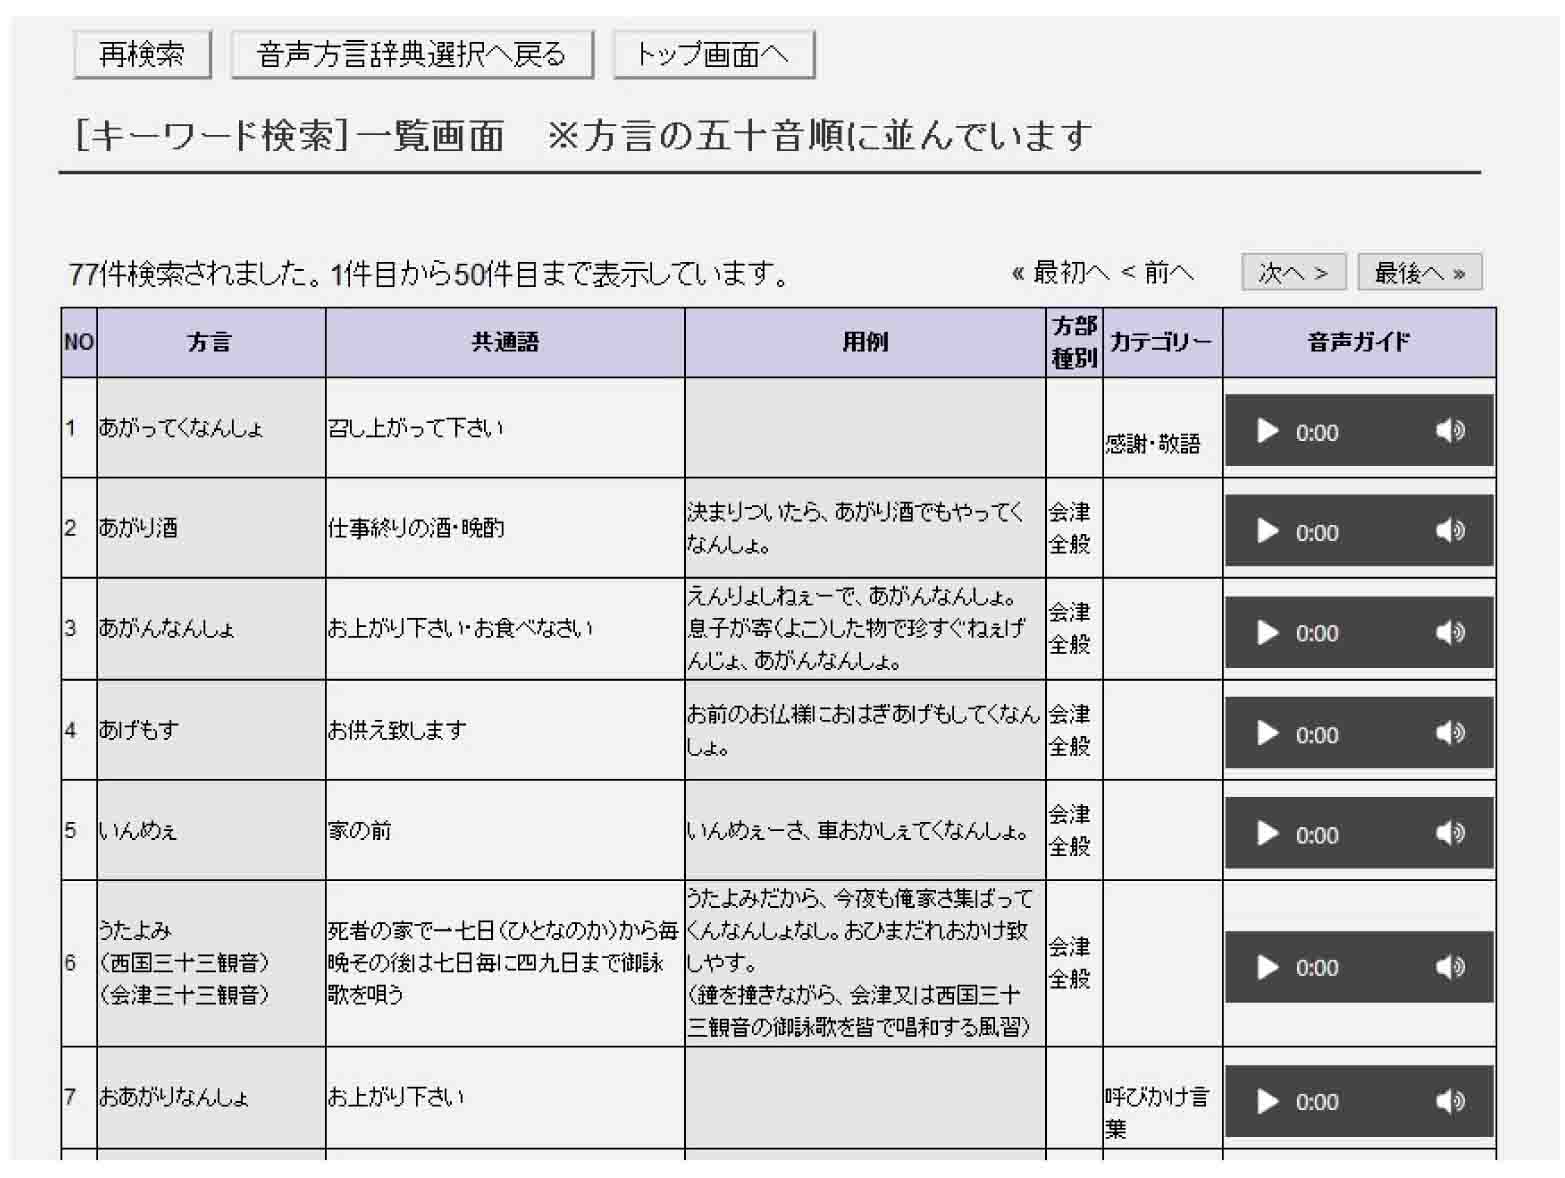Play audio for うたよみ

[x=1268, y=967]
